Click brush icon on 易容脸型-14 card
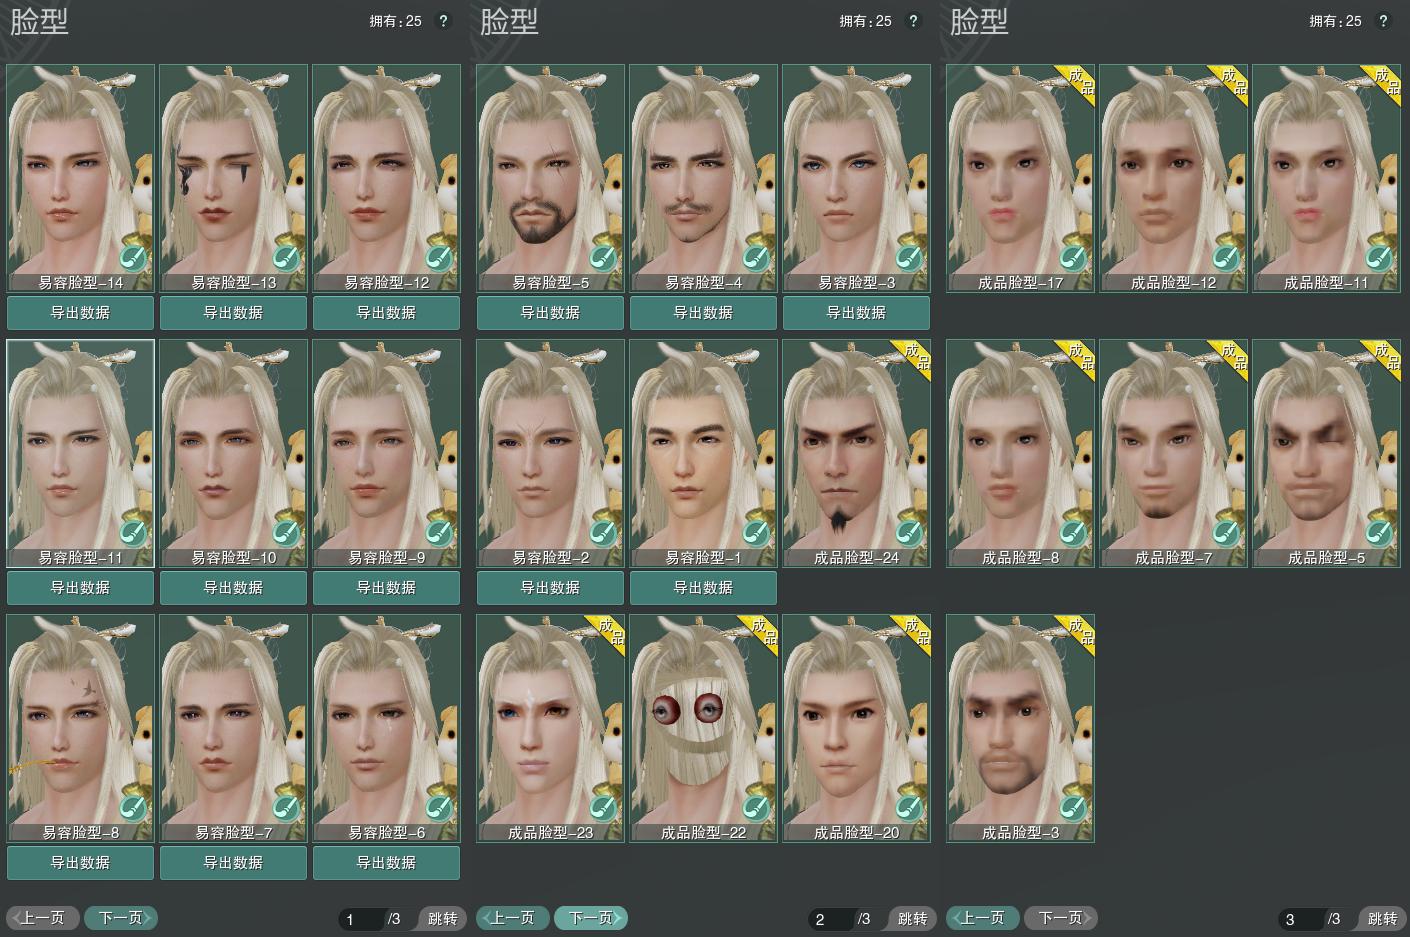 tap(133, 258)
